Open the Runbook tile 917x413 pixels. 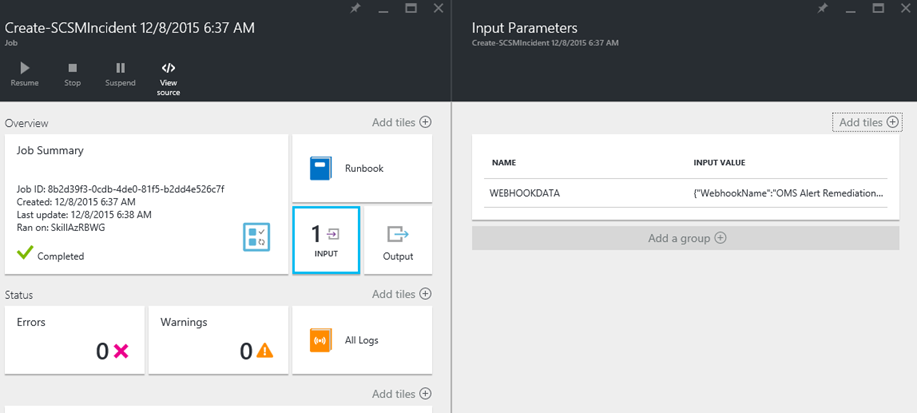pos(361,168)
